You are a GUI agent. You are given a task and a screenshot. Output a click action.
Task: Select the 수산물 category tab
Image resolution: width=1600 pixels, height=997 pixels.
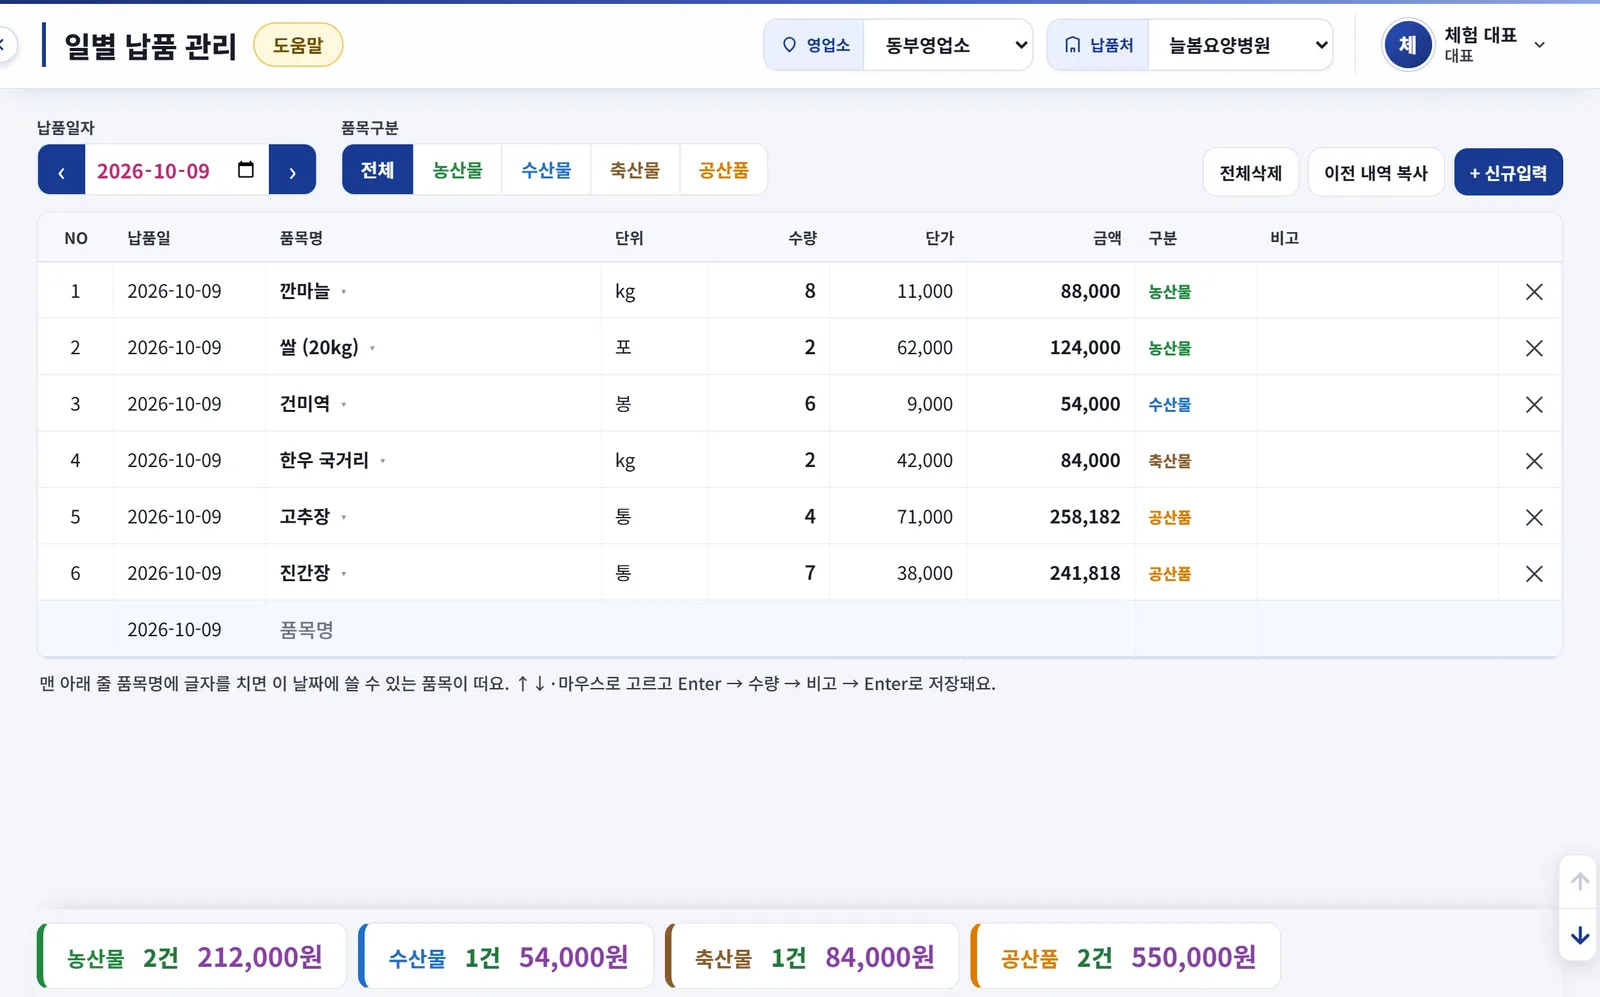pos(546,170)
